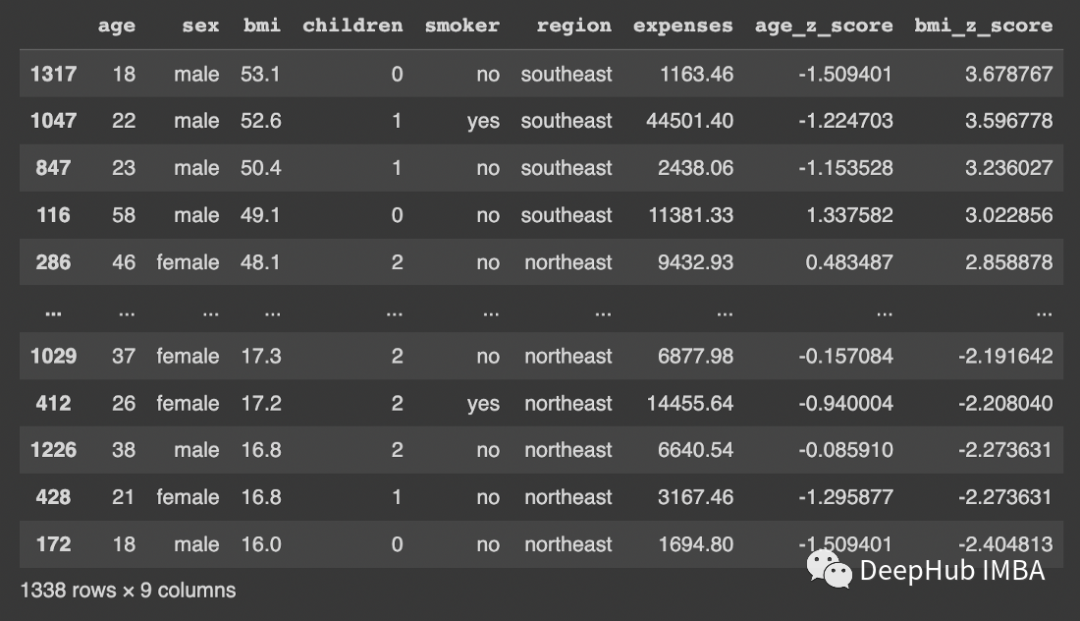Click the bmi value 53.1
The height and width of the screenshot is (621, 1080).
[261, 74]
